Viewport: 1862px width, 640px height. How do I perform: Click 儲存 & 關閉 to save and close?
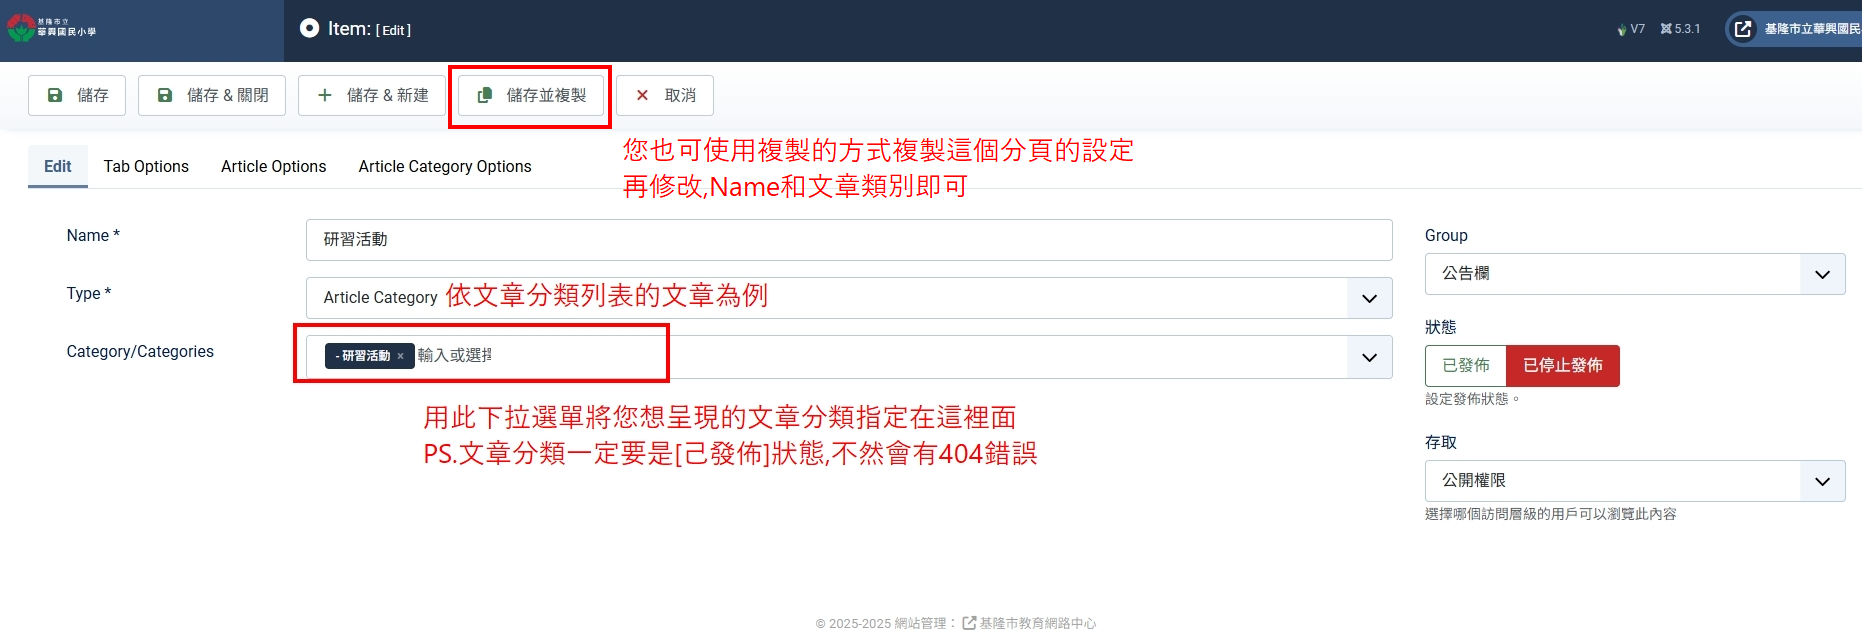coord(212,95)
